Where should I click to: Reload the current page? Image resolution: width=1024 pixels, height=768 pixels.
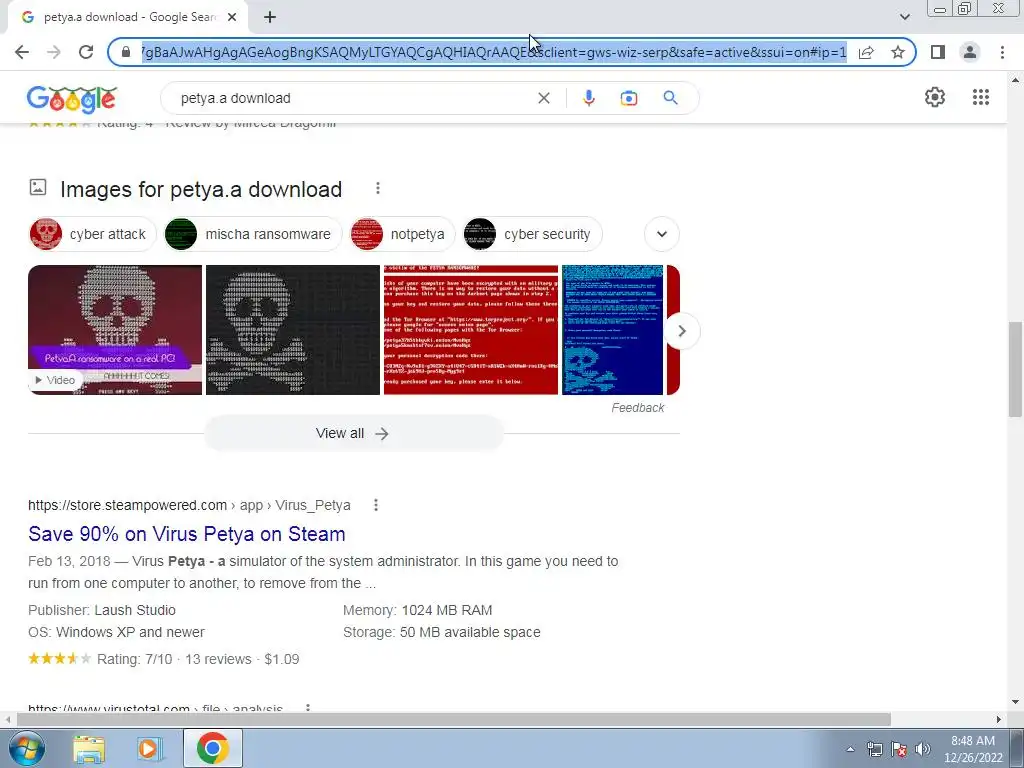click(x=86, y=52)
